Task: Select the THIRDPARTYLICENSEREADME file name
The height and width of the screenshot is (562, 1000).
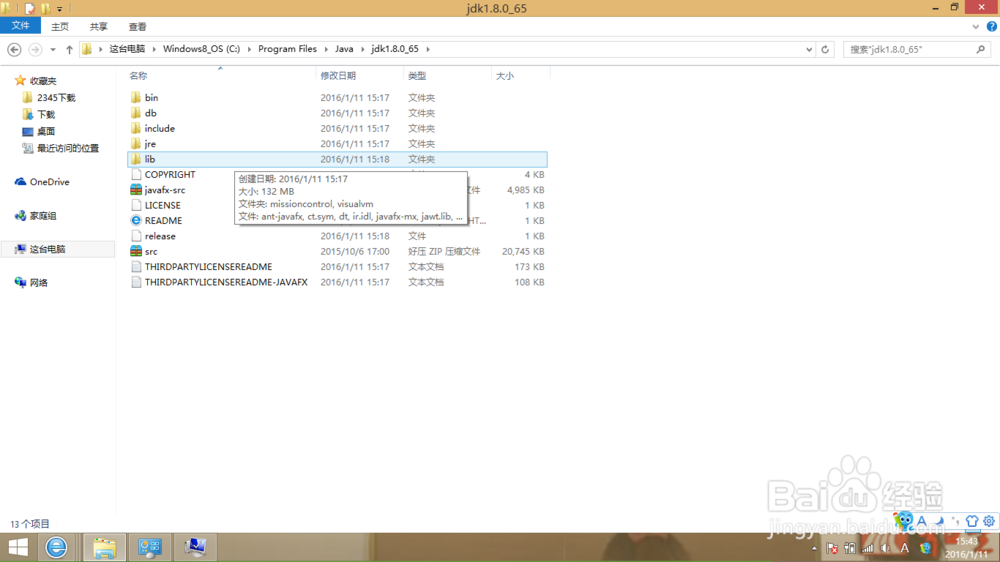Action: tap(208, 267)
